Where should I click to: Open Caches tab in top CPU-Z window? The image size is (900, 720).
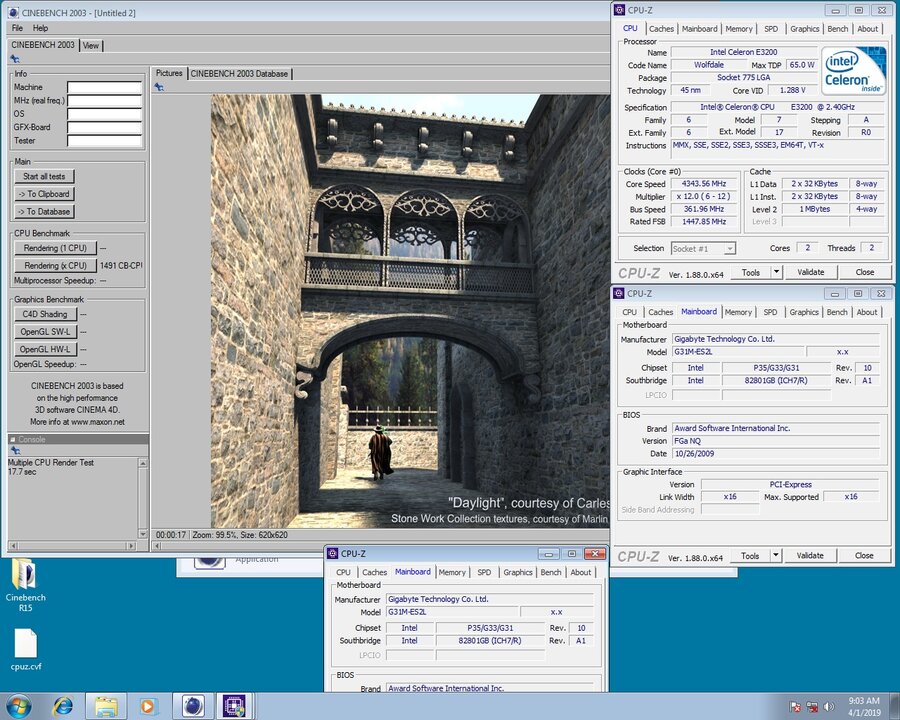tap(661, 29)
